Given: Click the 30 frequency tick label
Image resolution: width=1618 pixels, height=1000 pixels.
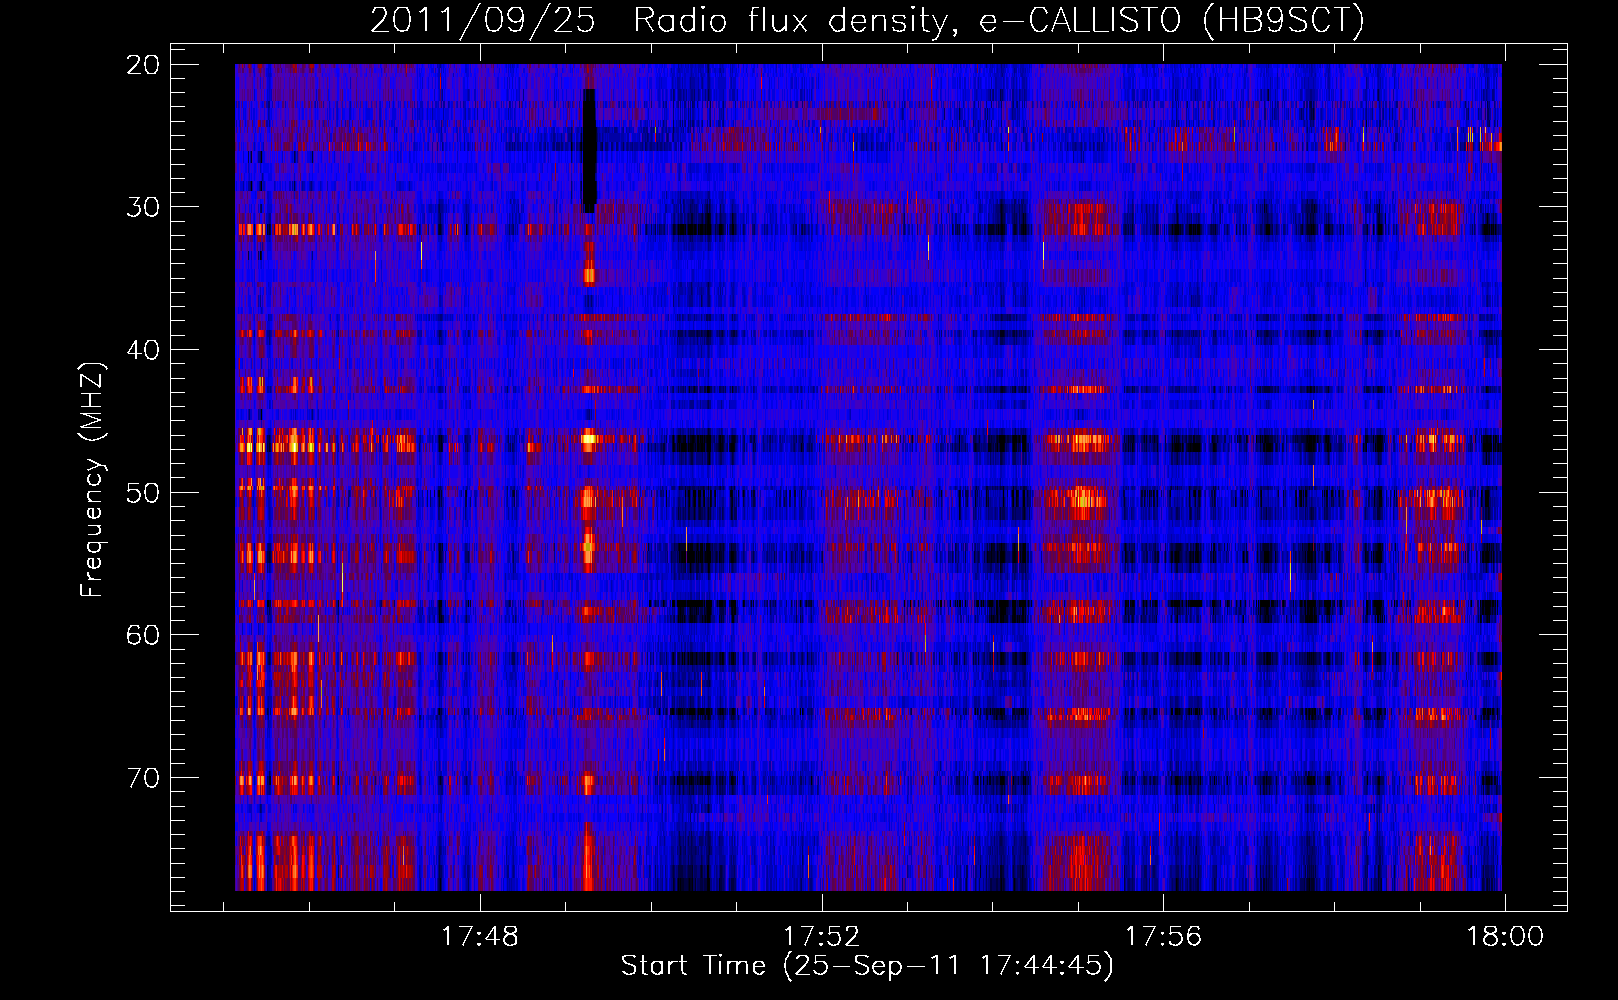Looking at the screenshot, I should click(144, 207).
